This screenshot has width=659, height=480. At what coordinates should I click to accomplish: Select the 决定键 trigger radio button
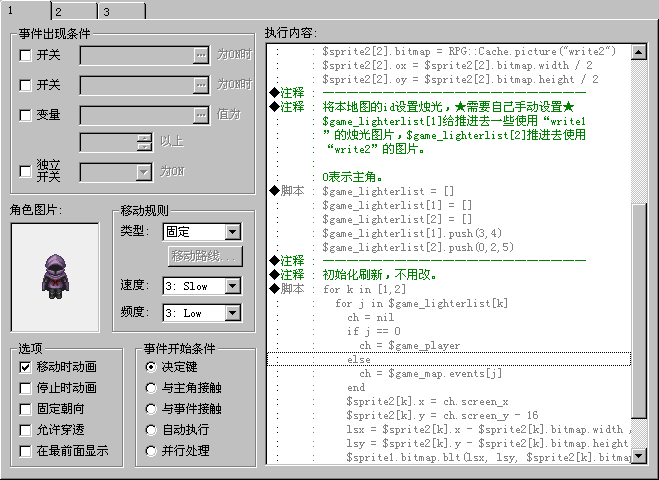150,367
